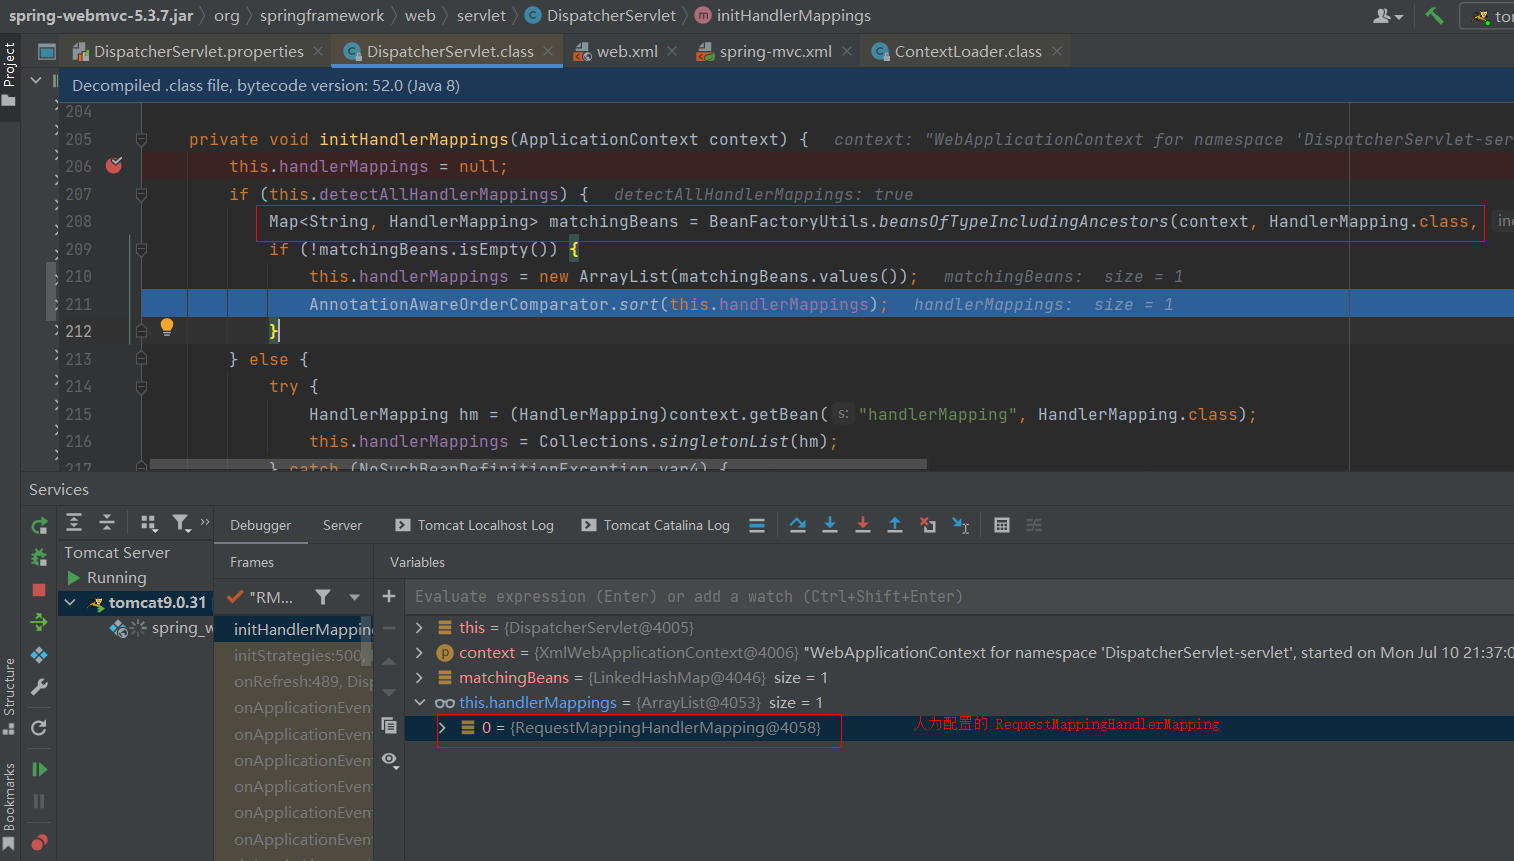Click the Evaluate expression input field
The width and height of the screenshot is (1514, 861).
click(x=960, y=596)
